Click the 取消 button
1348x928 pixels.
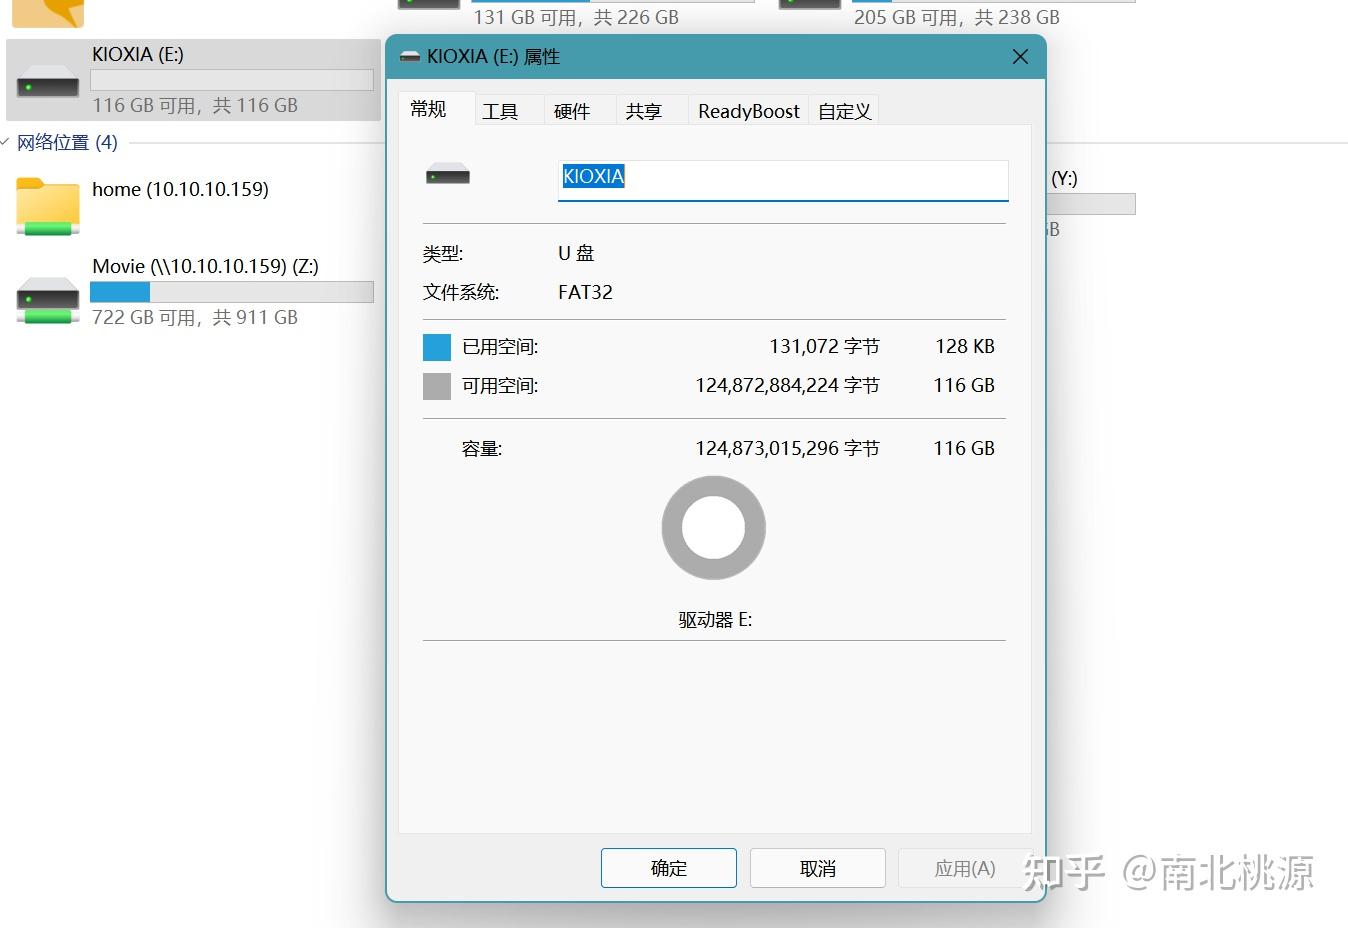(817, 867)
